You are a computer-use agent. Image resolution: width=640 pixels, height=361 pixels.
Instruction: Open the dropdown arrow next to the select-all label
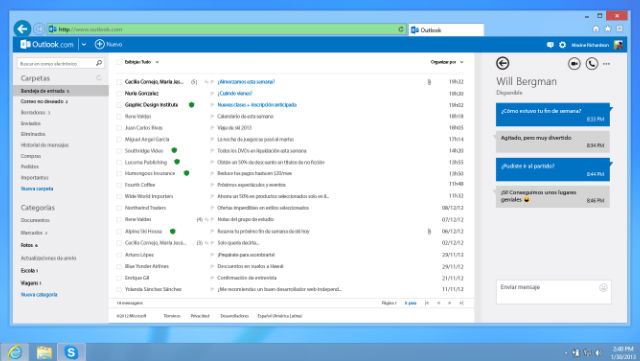(x=157, y=62)
